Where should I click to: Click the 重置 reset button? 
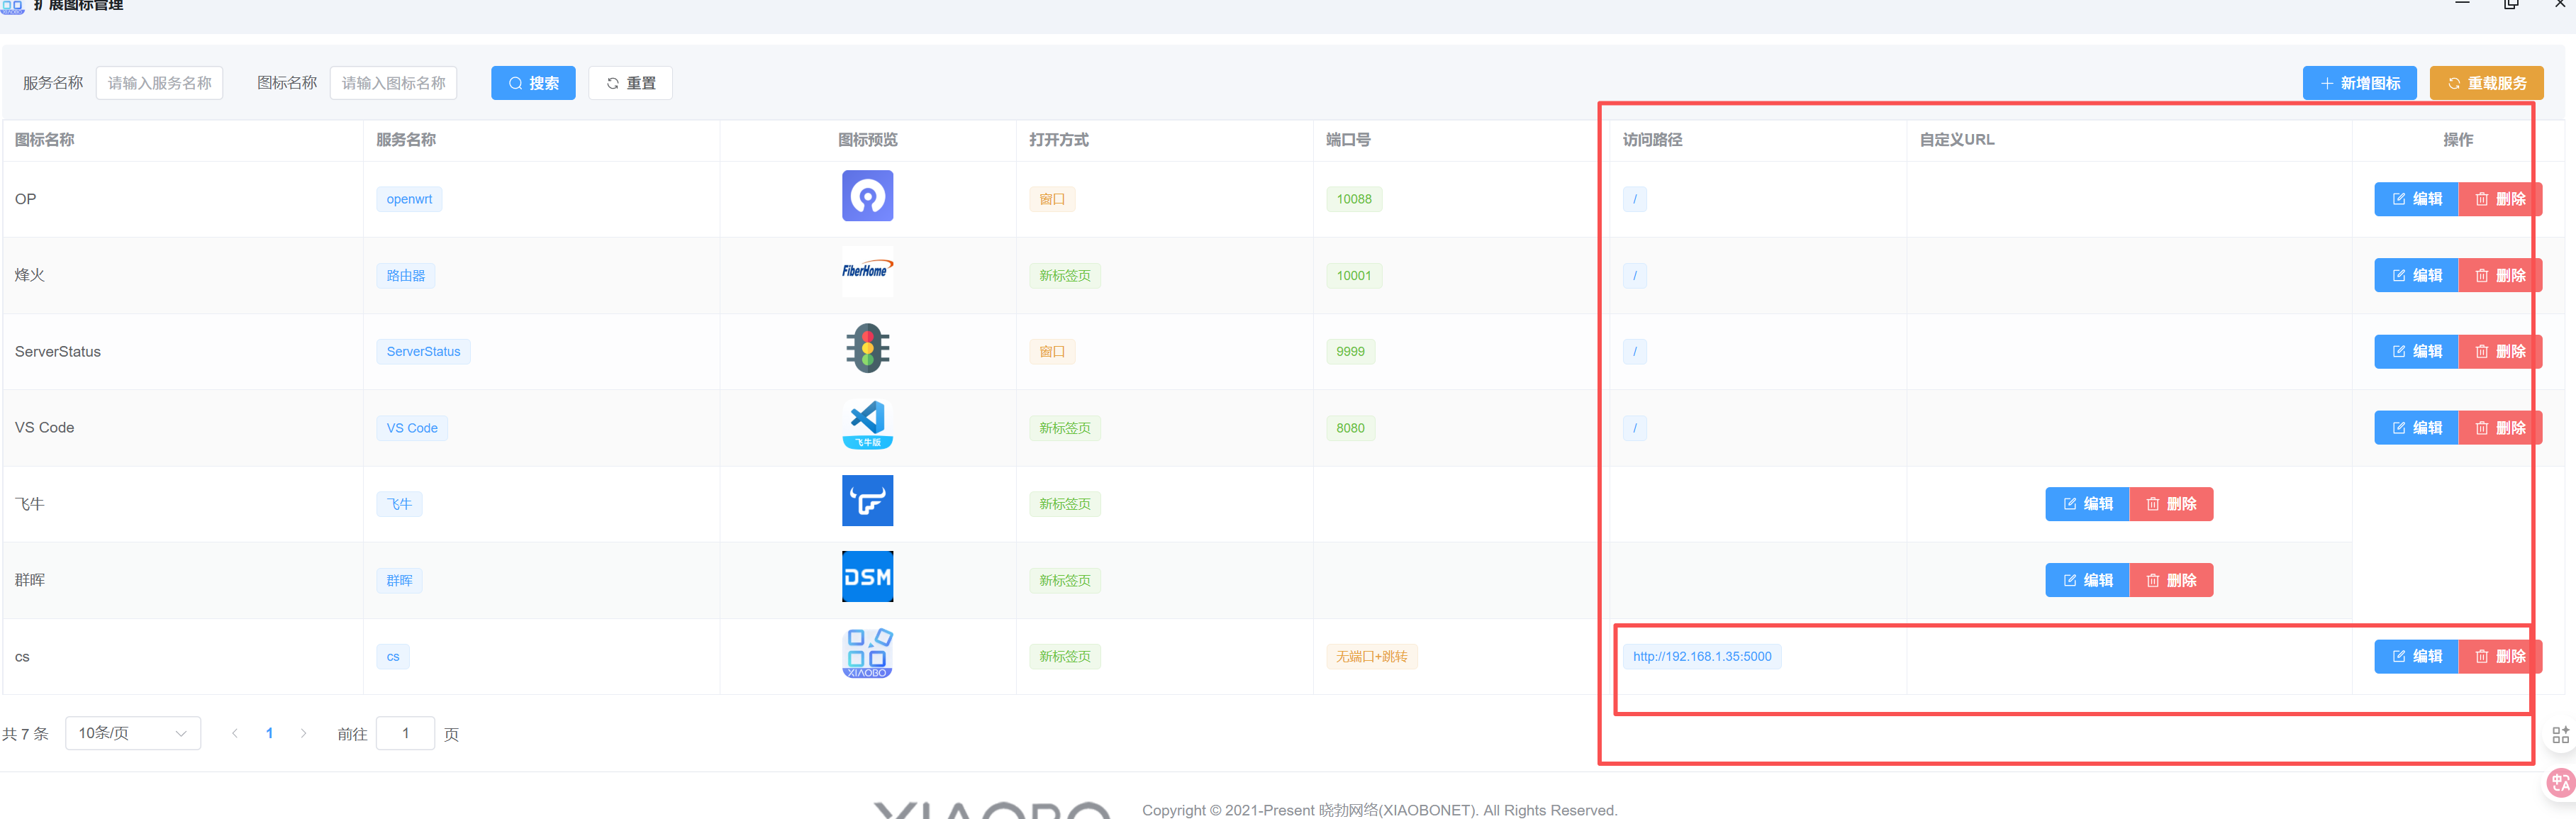630,83
